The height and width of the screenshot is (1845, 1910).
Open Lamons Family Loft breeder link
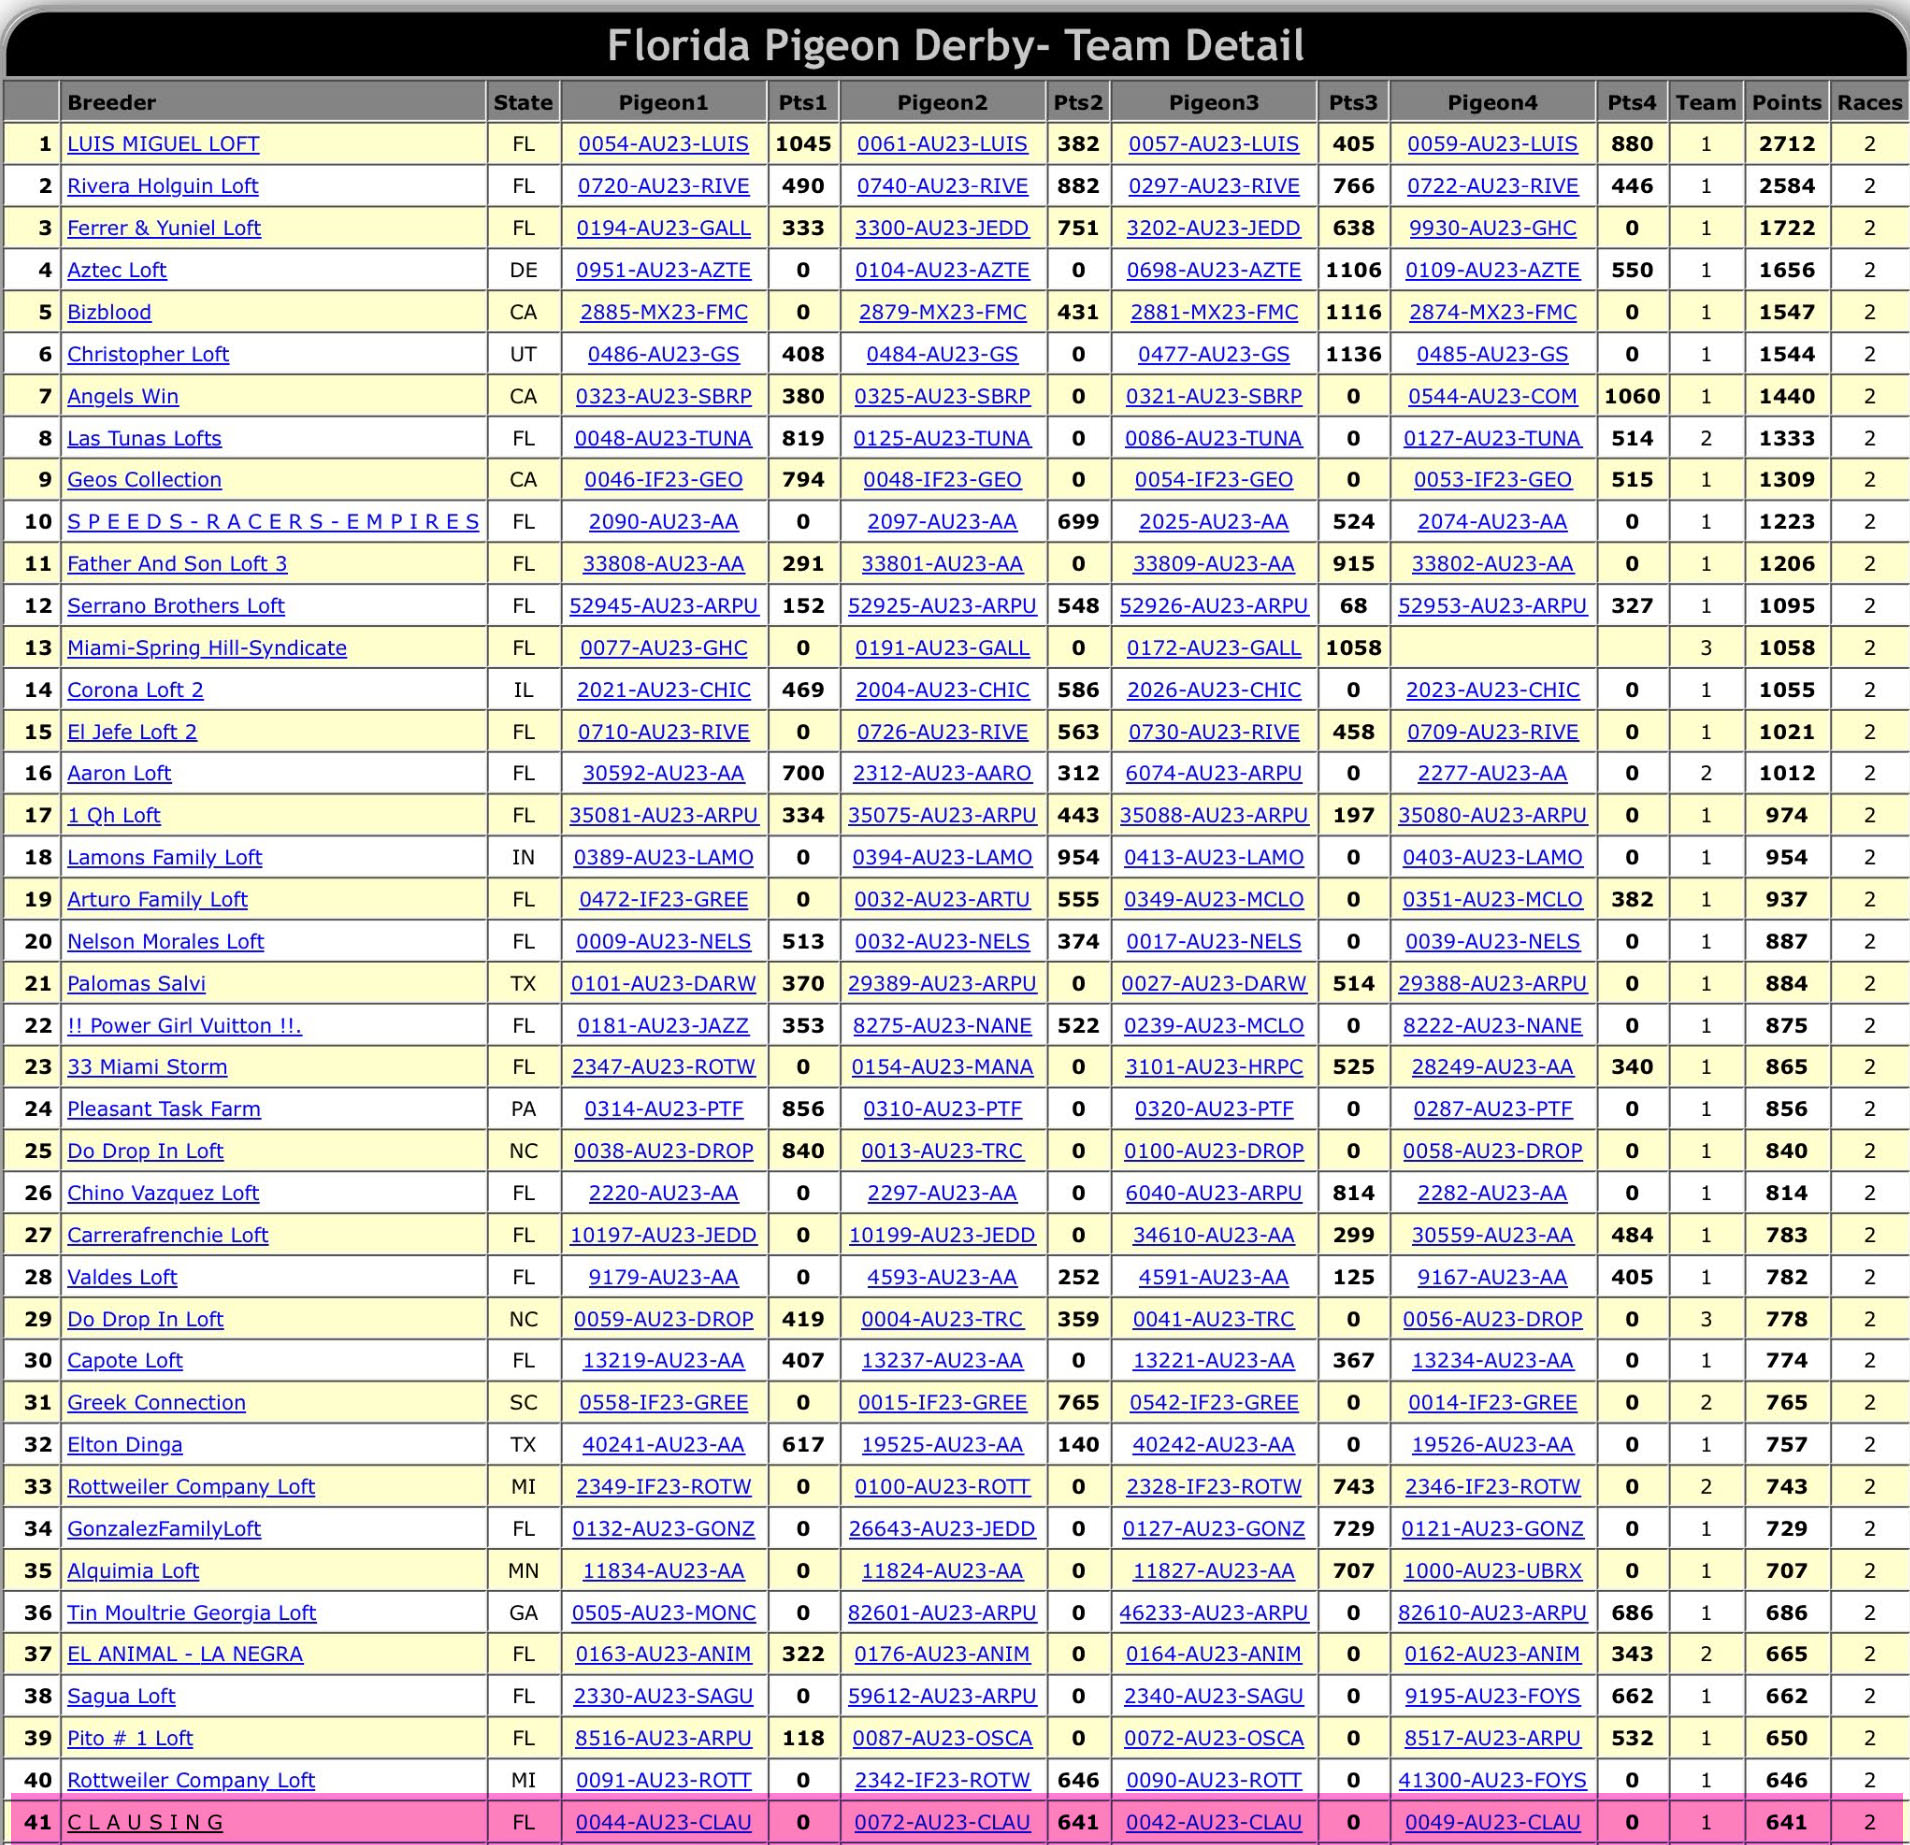click(164, 857)
